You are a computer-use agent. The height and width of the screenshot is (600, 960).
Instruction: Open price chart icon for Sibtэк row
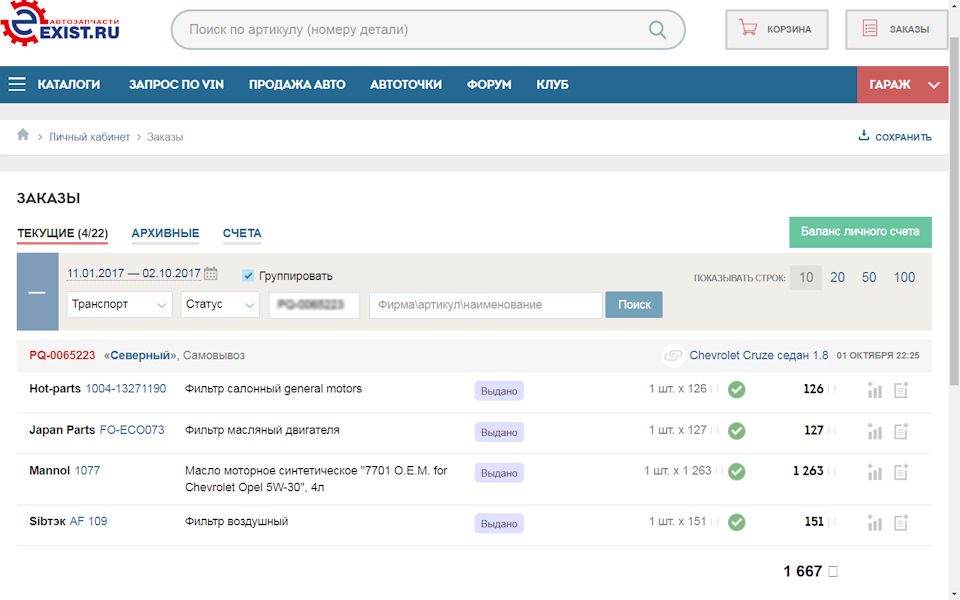pyautogui.click(x=875, y=523)
